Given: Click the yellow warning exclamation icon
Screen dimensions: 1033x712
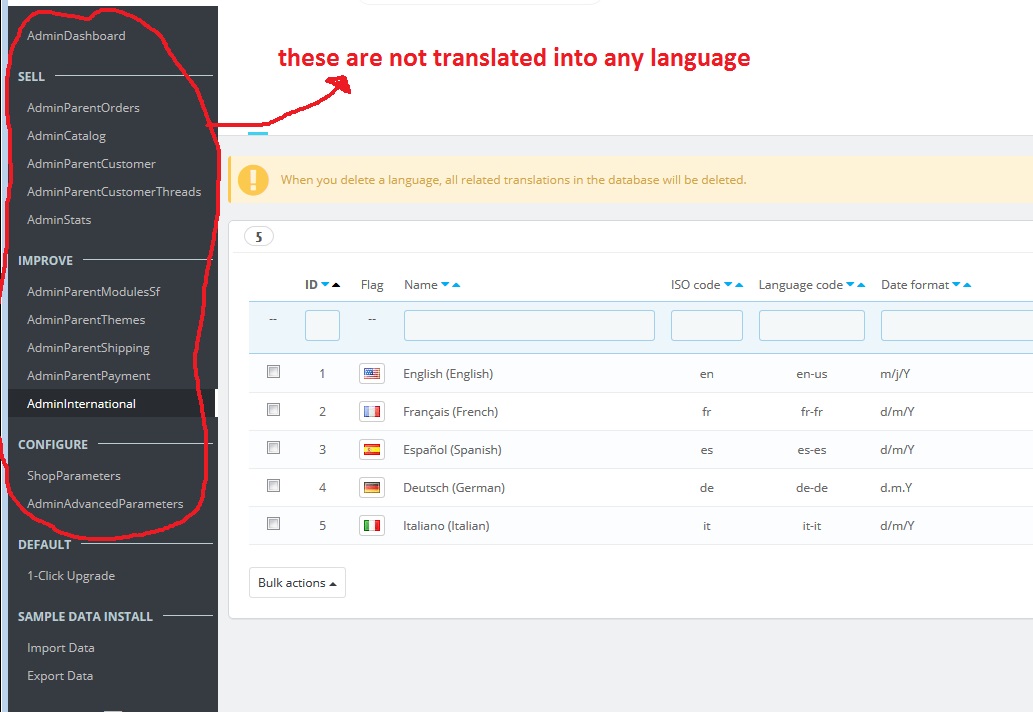Looking at the screenshot, I should coord(253,180).
